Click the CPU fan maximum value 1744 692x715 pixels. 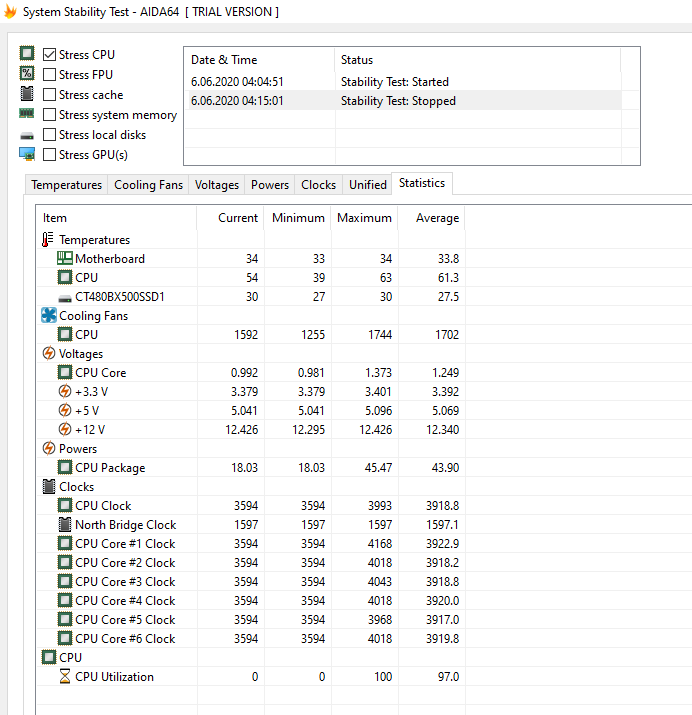[380, 335]
